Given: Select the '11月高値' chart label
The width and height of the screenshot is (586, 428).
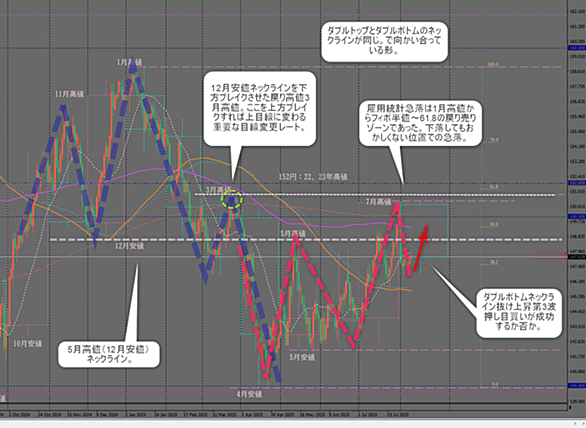Looking at the screenshot, I should click(x=69, y=94).
